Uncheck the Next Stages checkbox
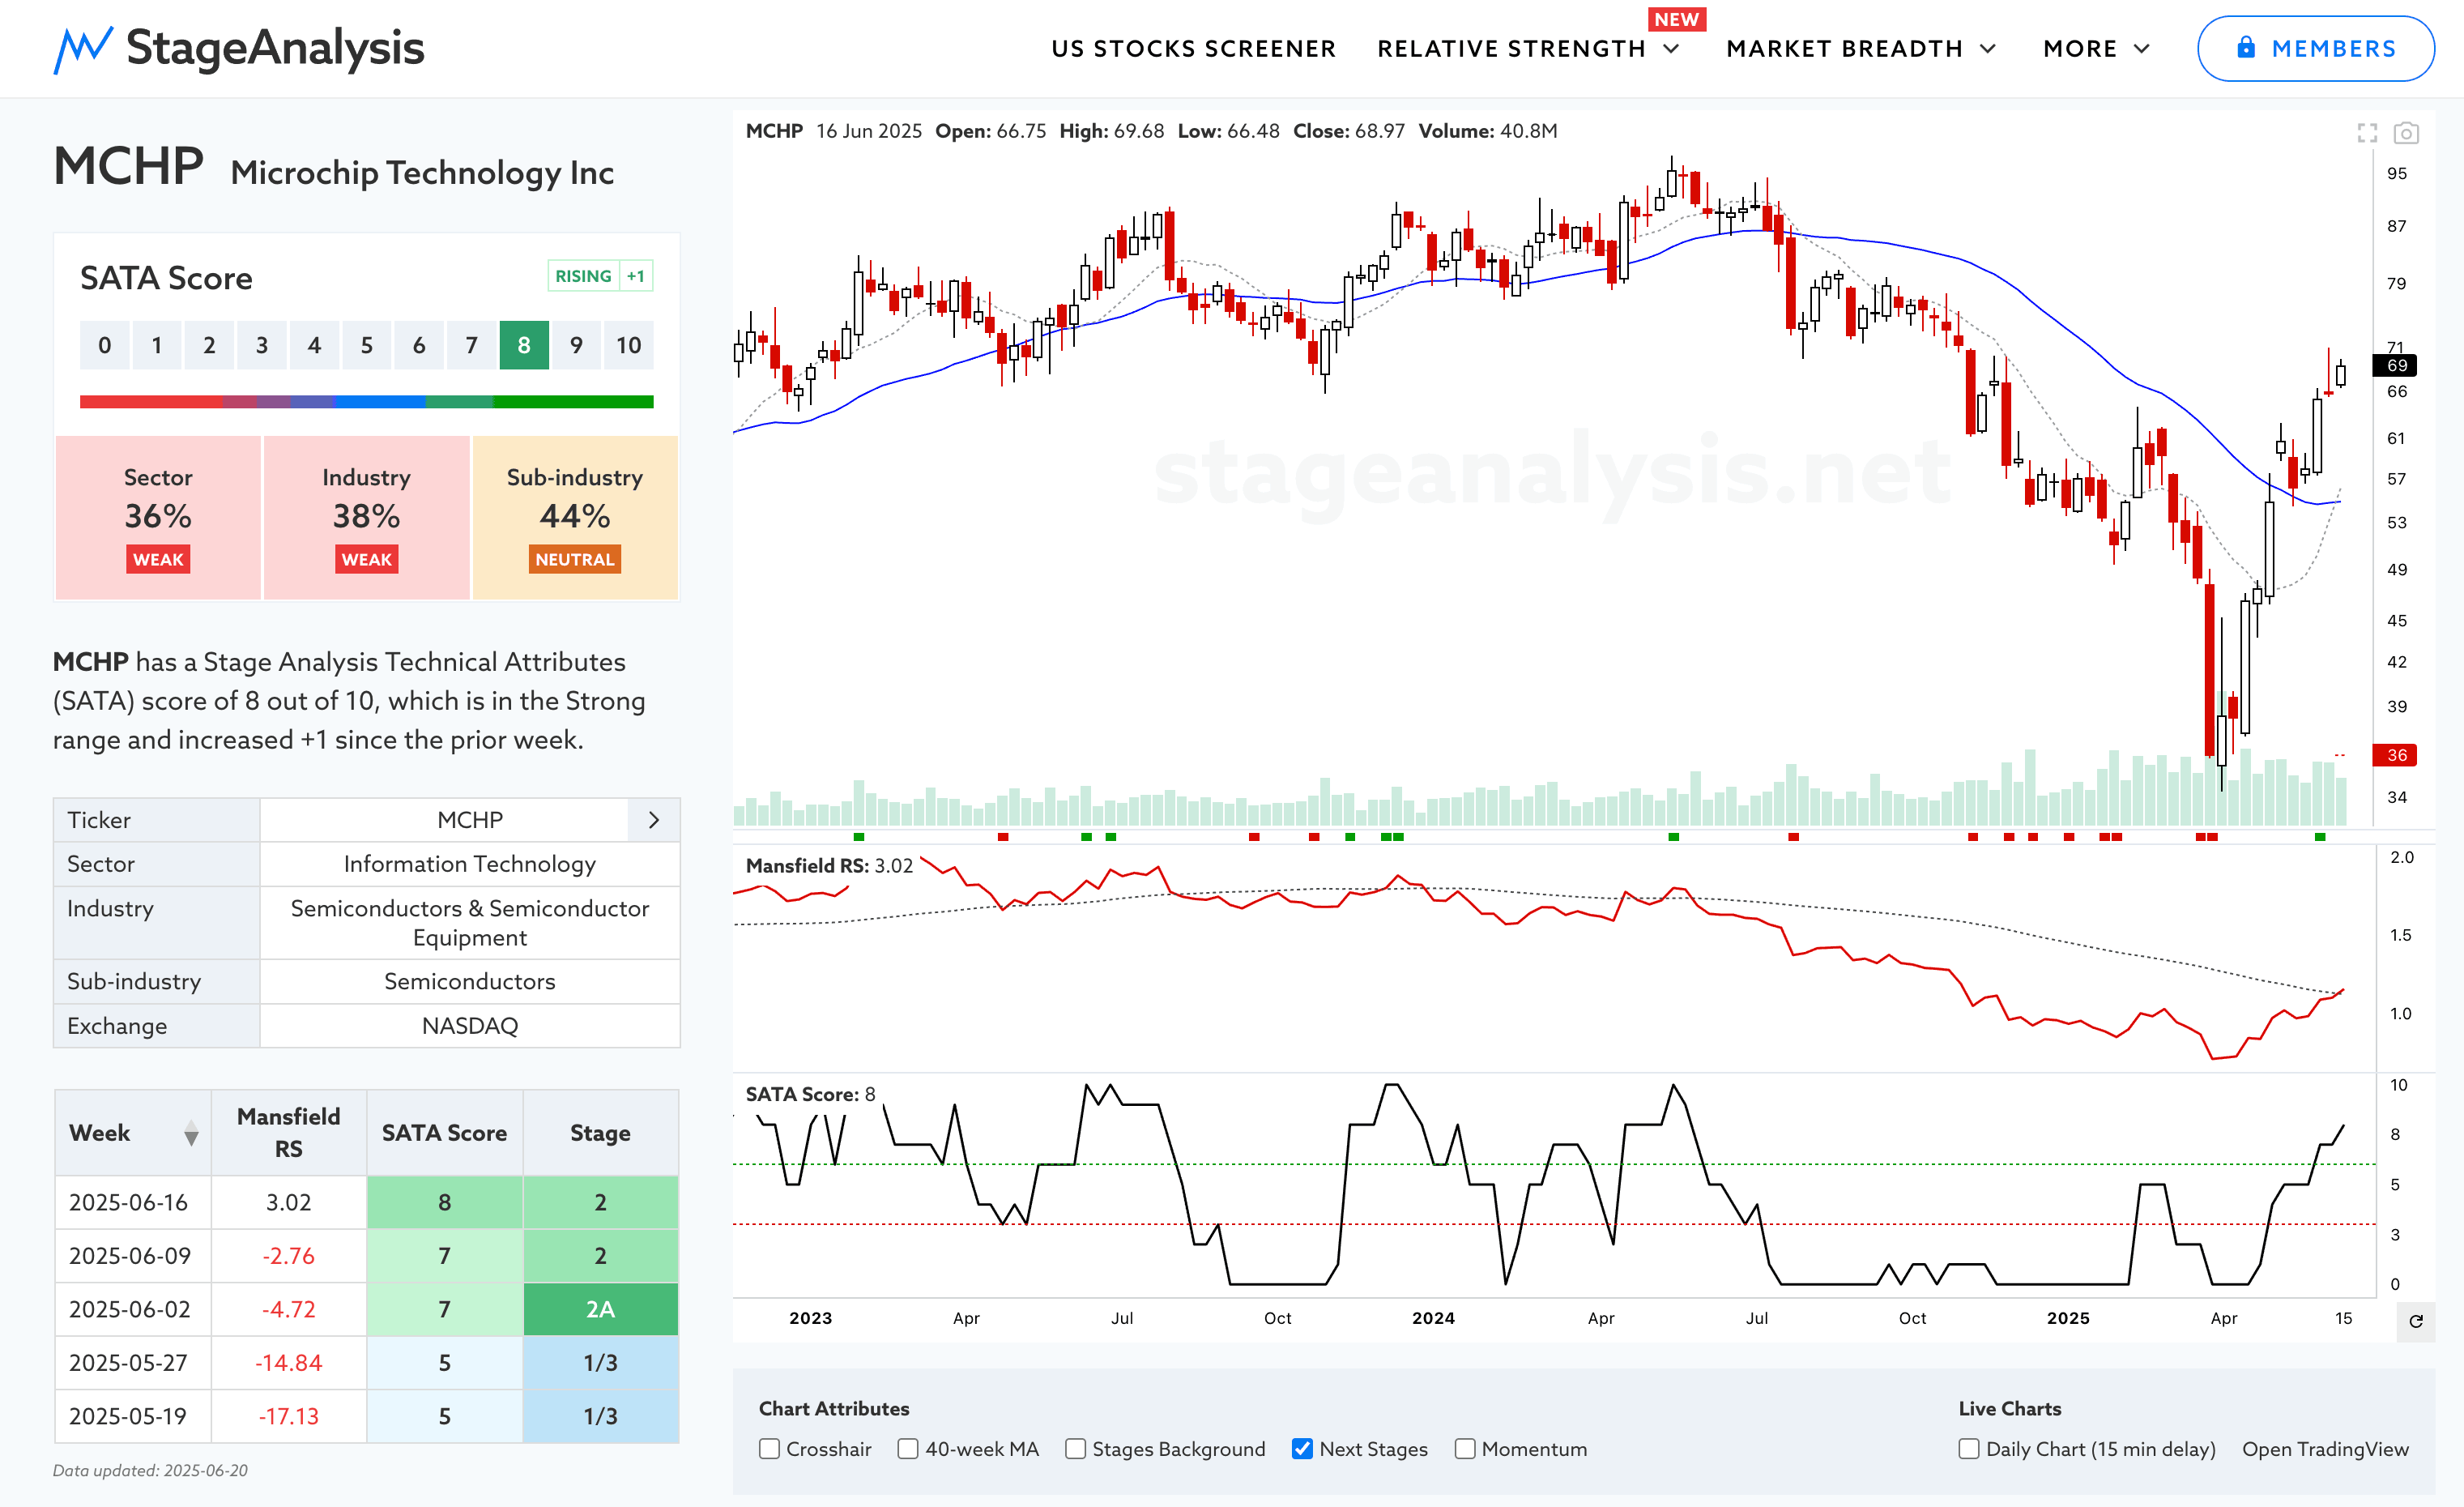The image size is (2464, 1507). coord(1302,1449)
